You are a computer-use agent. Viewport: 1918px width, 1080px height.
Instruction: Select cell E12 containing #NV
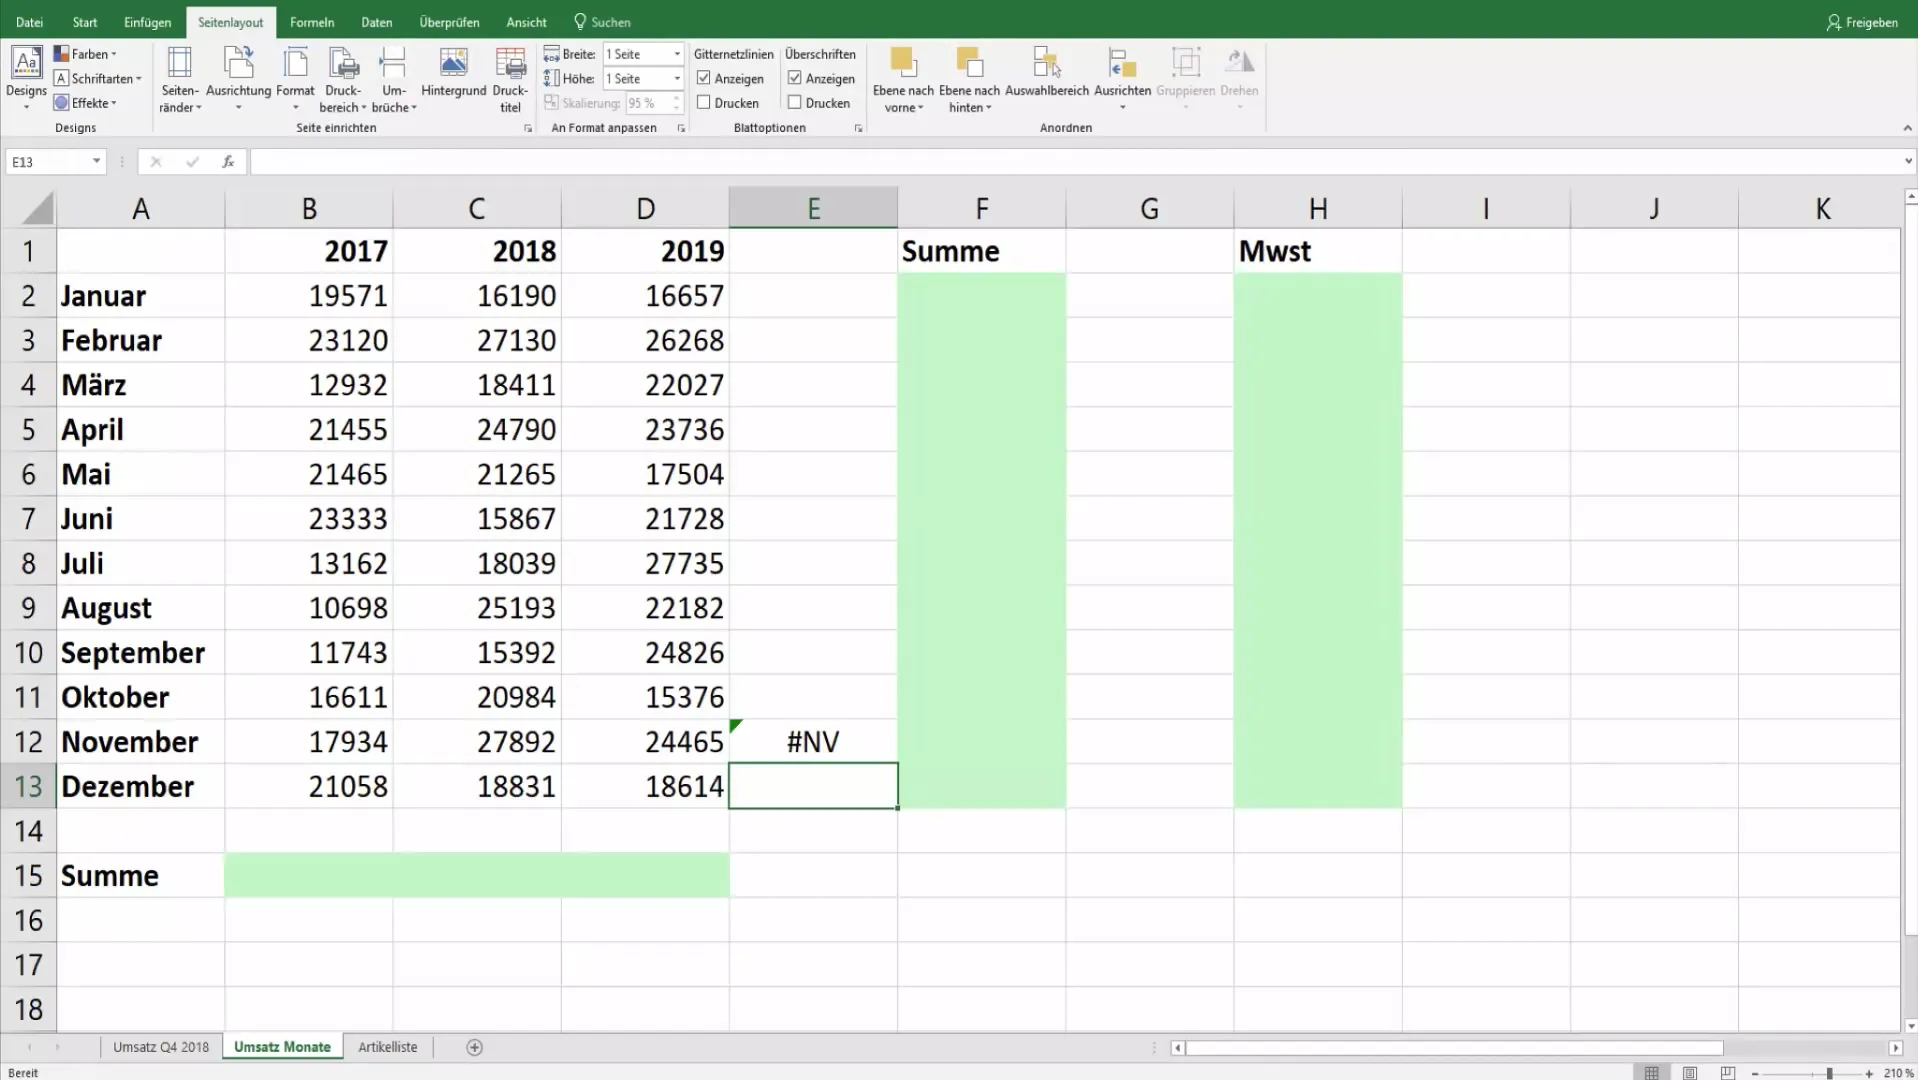813,742
